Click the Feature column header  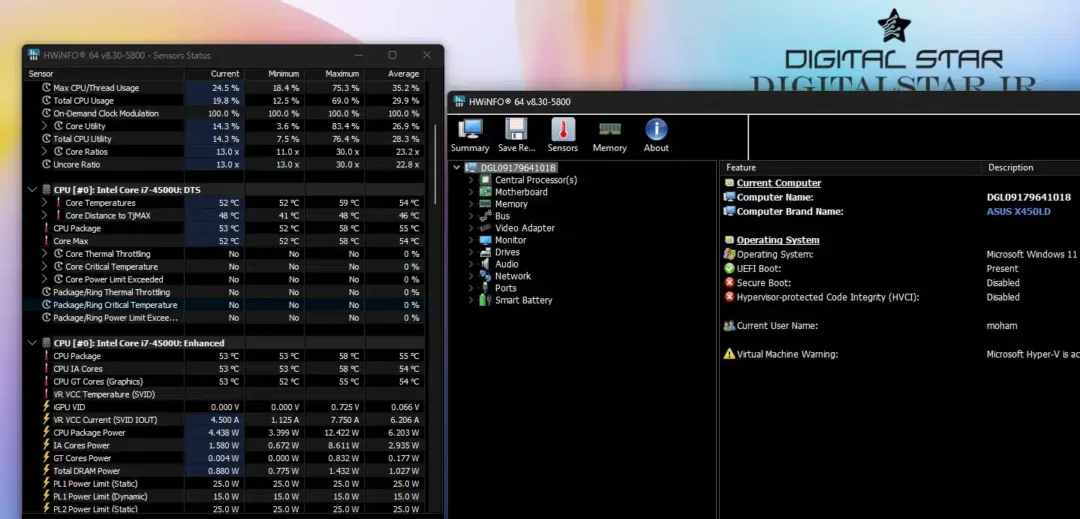click(x=741, y=168)
